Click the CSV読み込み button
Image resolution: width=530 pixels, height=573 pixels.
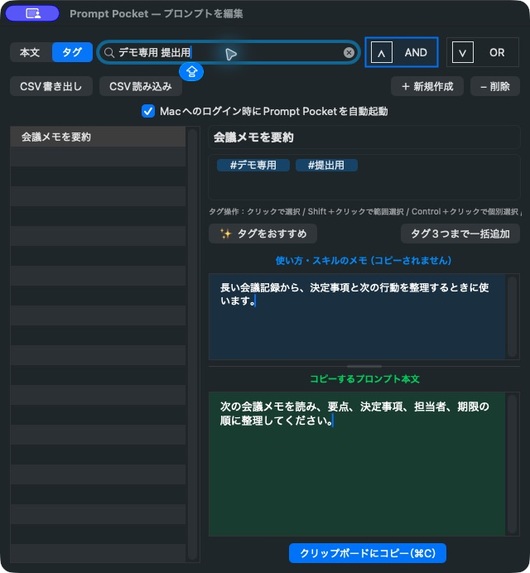141,87
